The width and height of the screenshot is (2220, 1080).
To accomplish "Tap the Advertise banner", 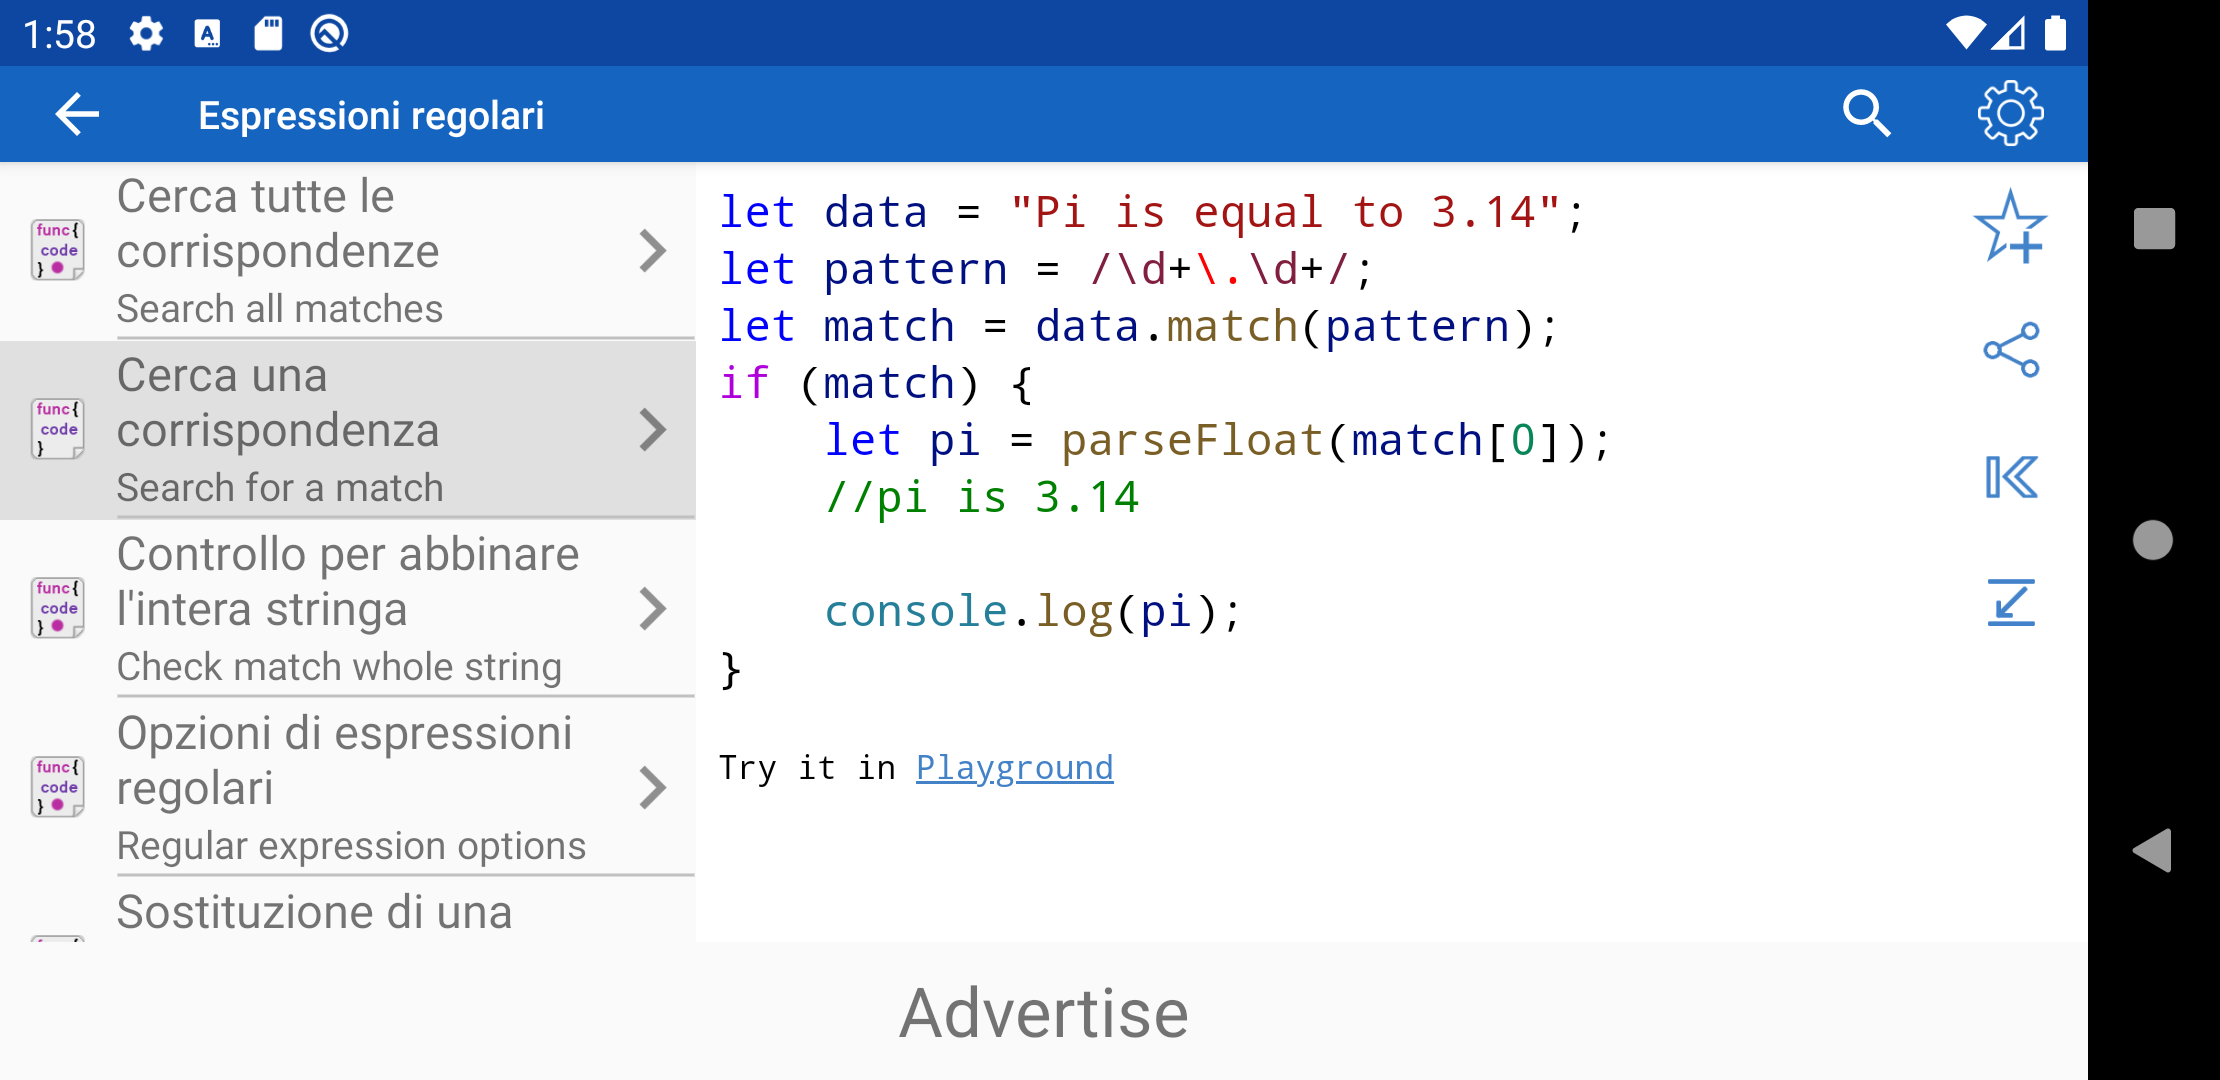I will tap(1044, 1012).
